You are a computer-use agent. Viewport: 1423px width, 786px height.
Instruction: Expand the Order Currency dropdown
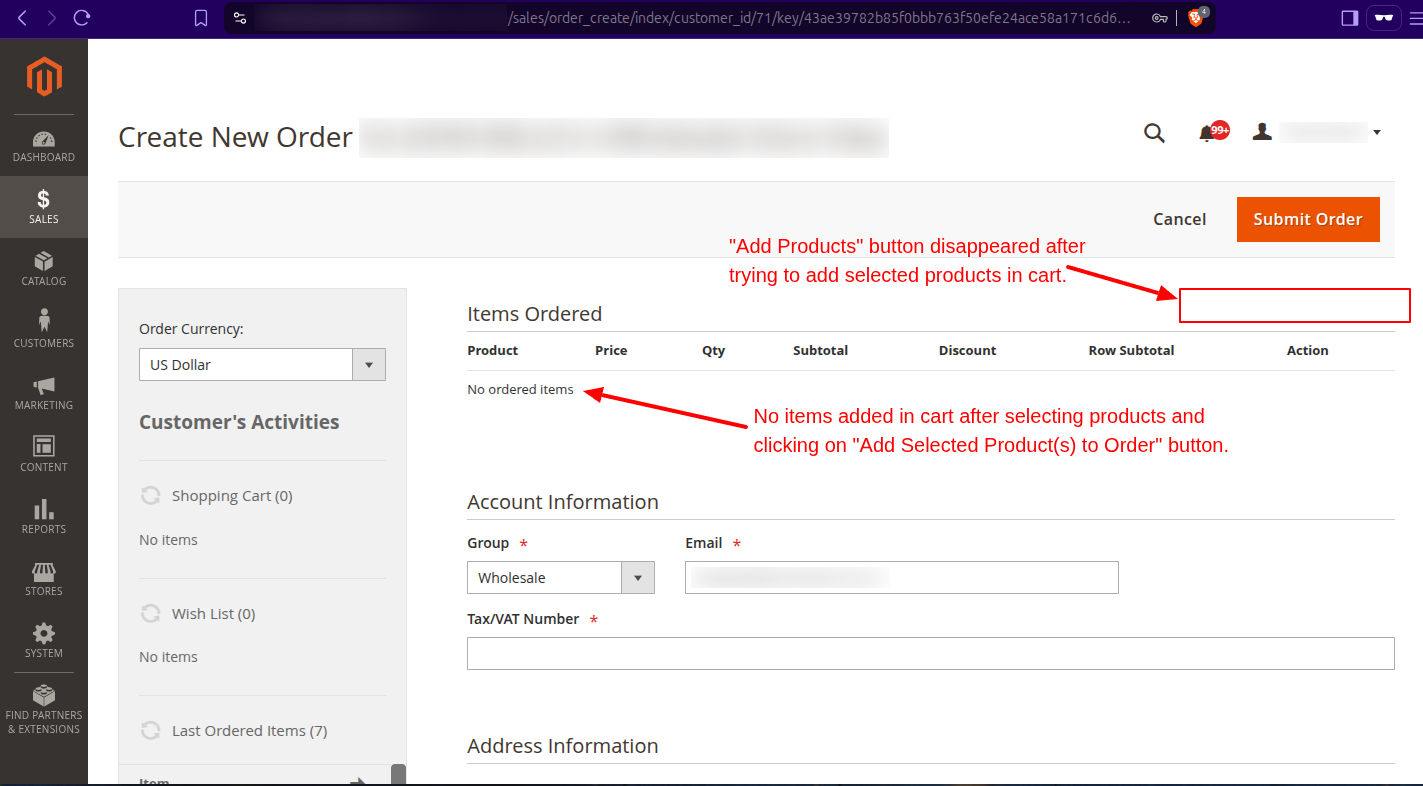262,365
